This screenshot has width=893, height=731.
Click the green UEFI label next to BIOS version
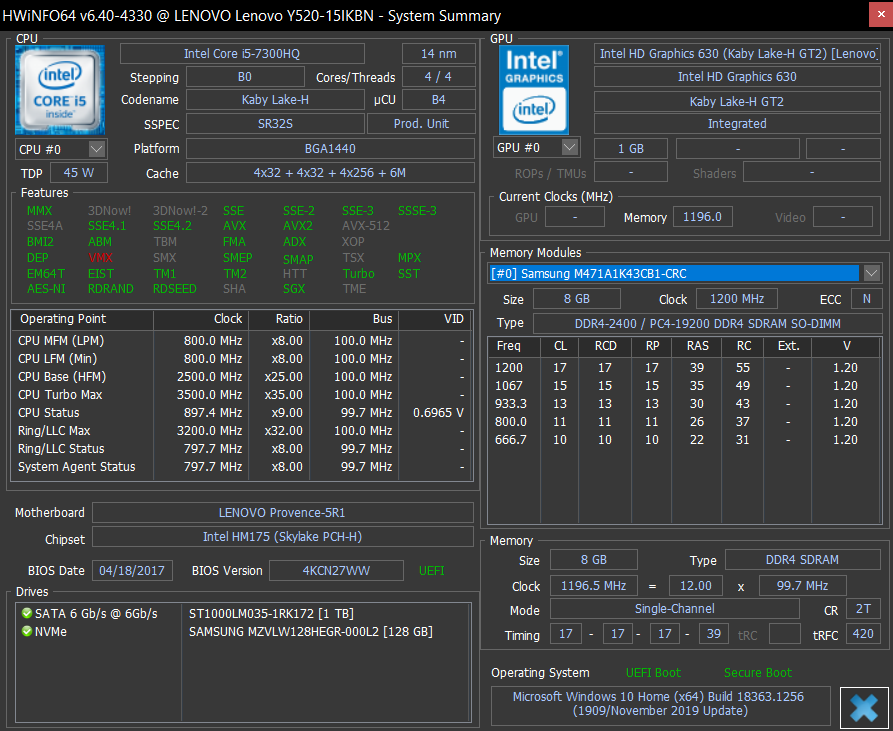pos(432,570)
